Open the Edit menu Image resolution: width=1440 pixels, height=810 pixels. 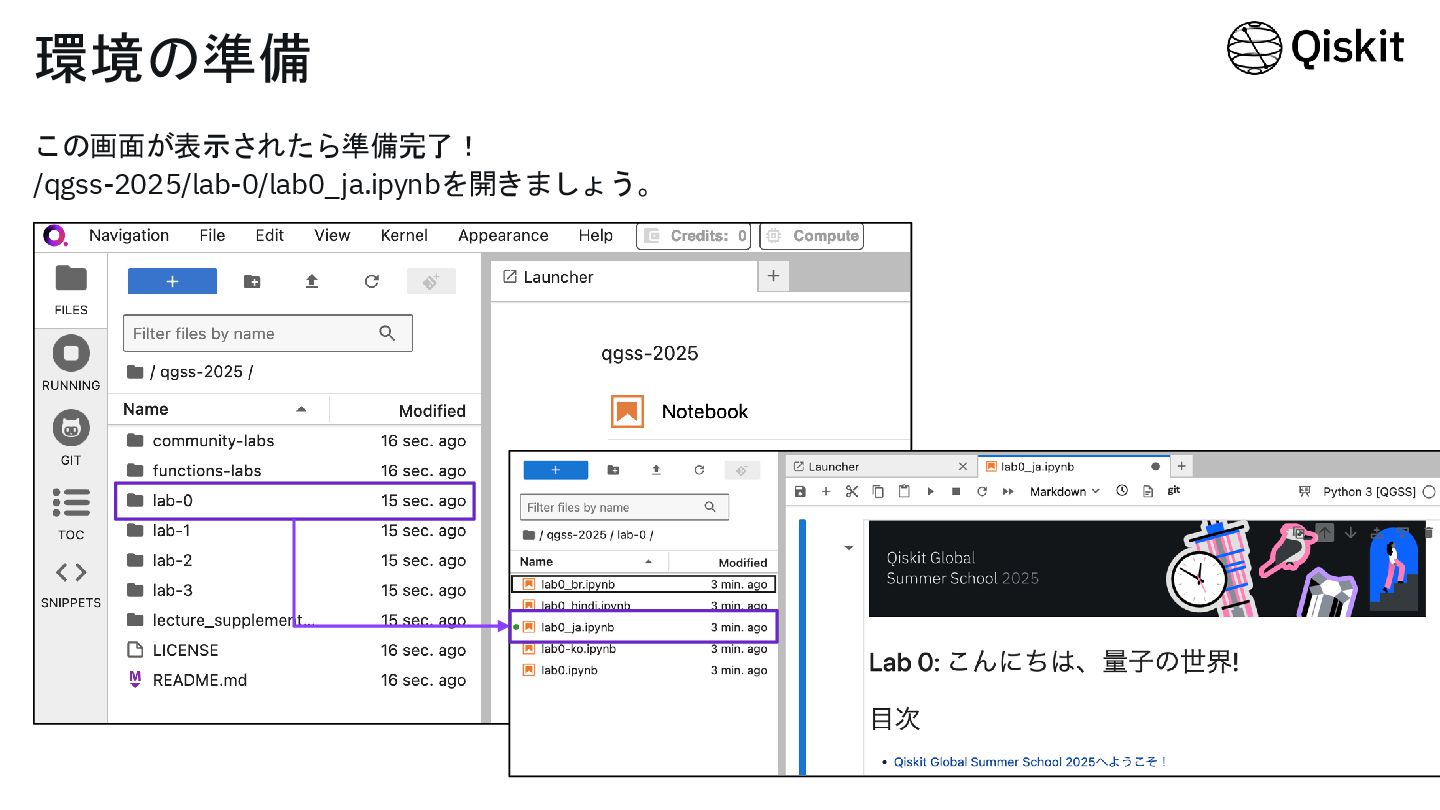click(269, 236)
